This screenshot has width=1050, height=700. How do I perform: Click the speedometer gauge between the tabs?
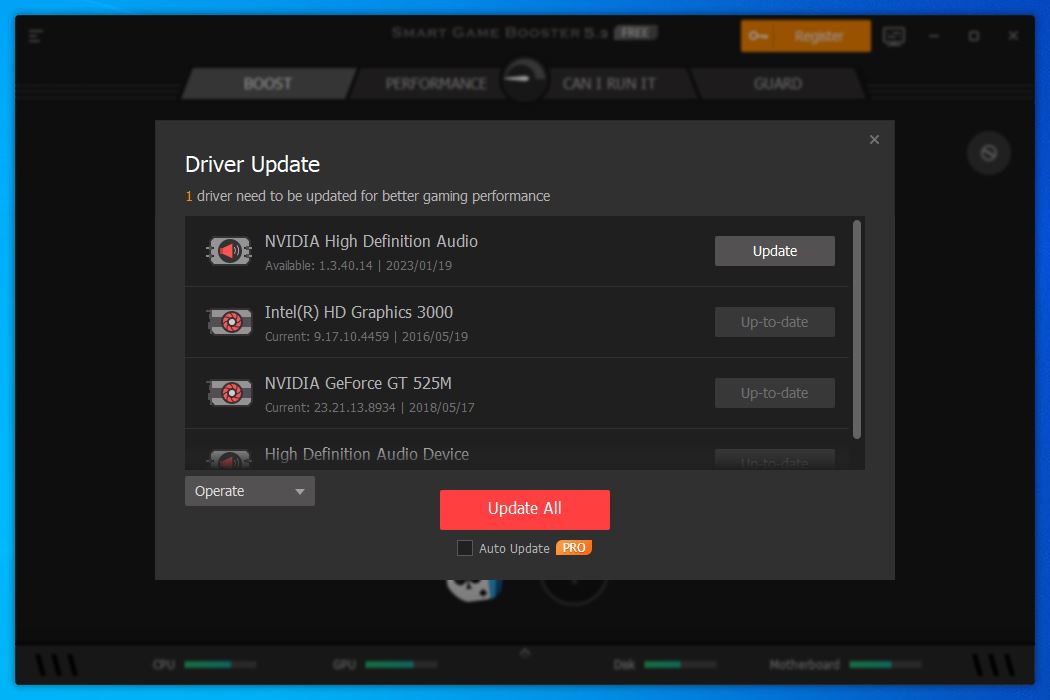pos(524,79)
